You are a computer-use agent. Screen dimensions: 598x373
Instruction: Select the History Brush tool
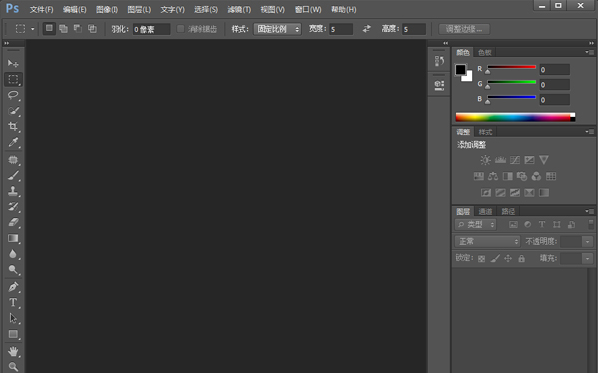tap(13, 207)
